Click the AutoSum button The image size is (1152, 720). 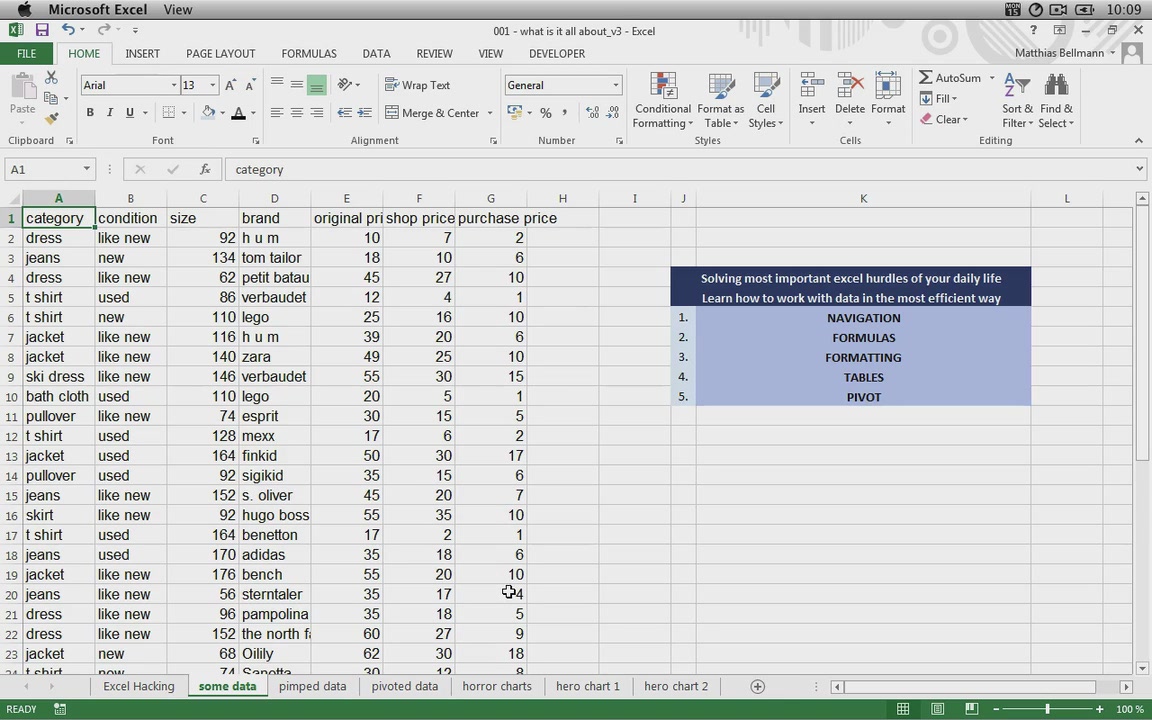click(x=950, y=77)
